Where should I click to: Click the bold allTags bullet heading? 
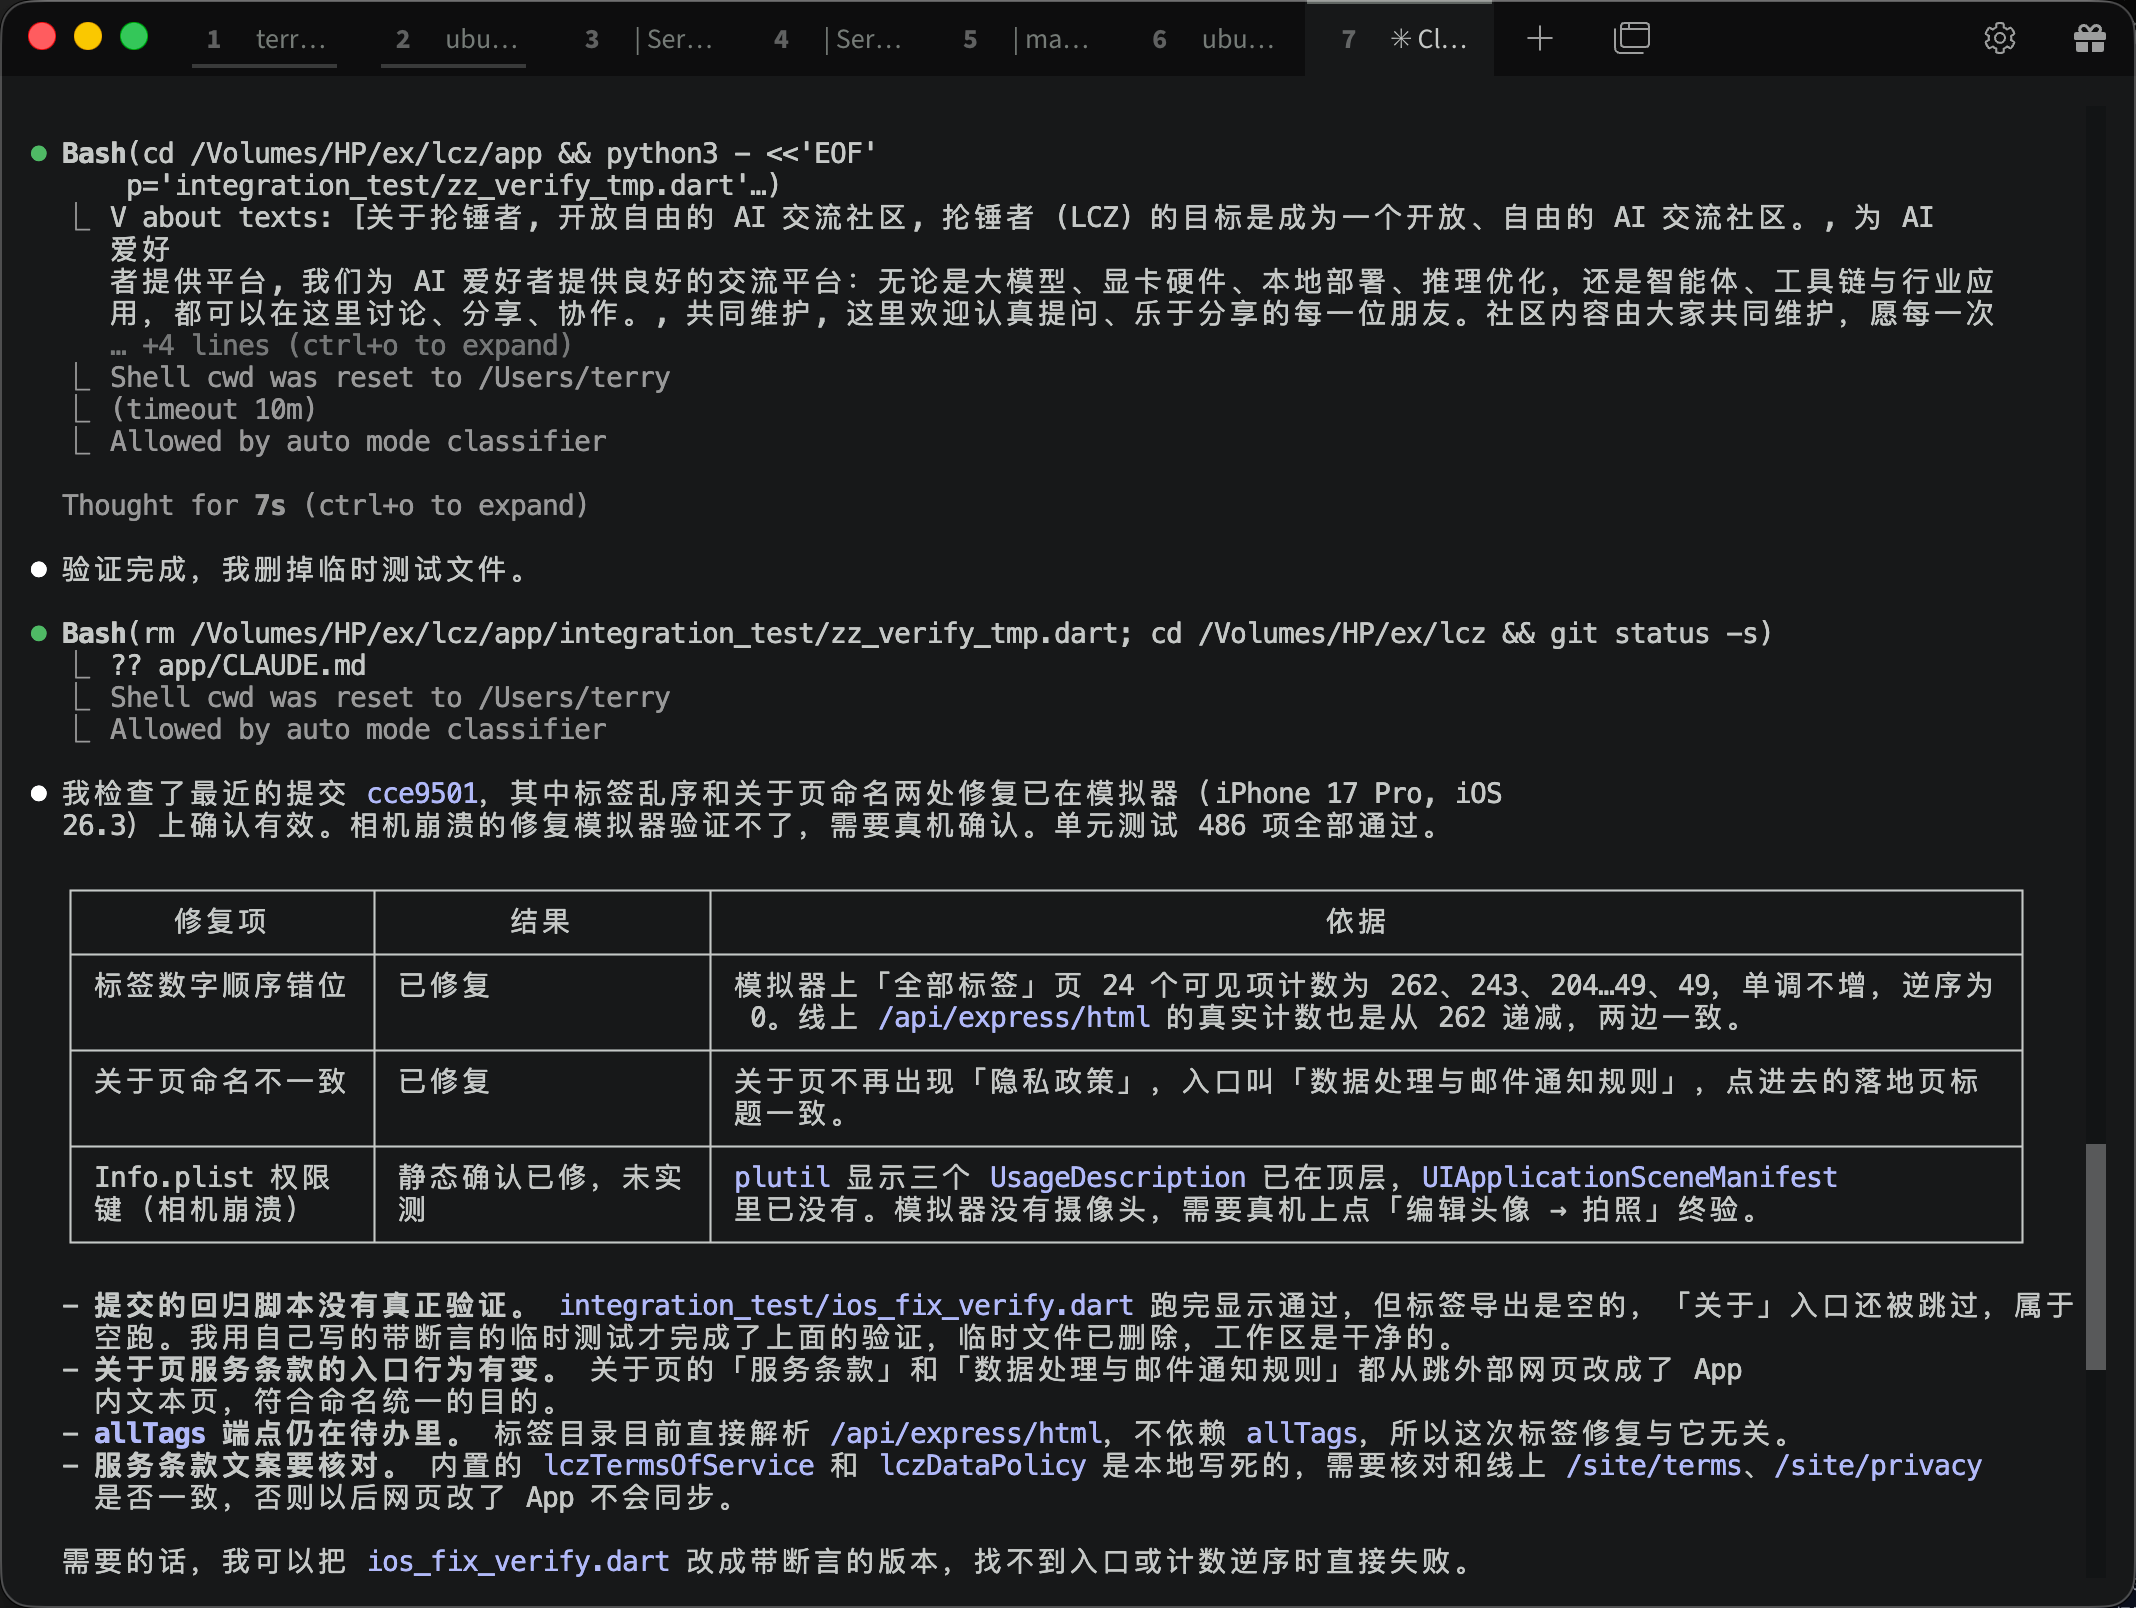[x=277, y=1433]
